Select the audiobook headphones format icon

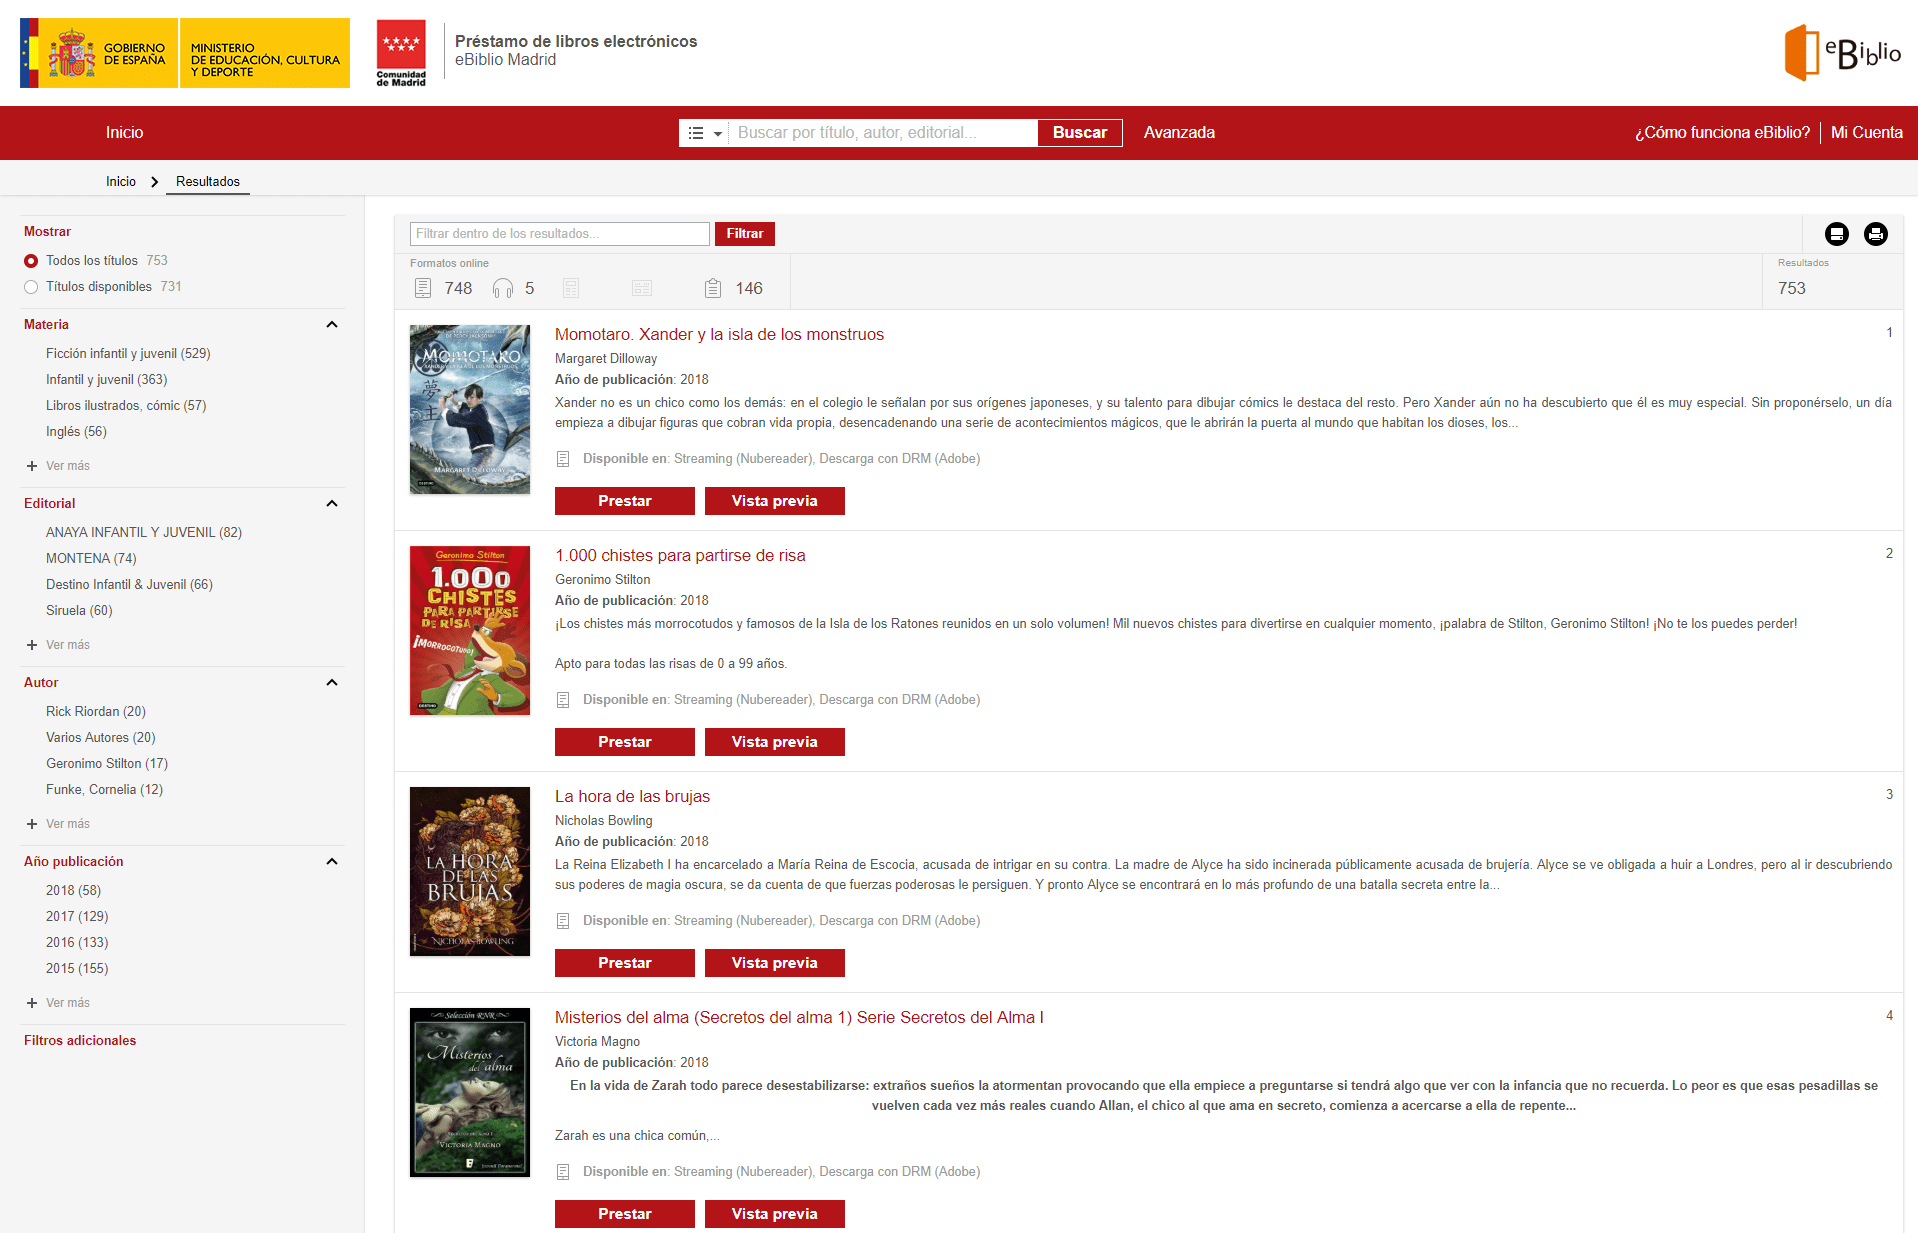pos(503,288)
